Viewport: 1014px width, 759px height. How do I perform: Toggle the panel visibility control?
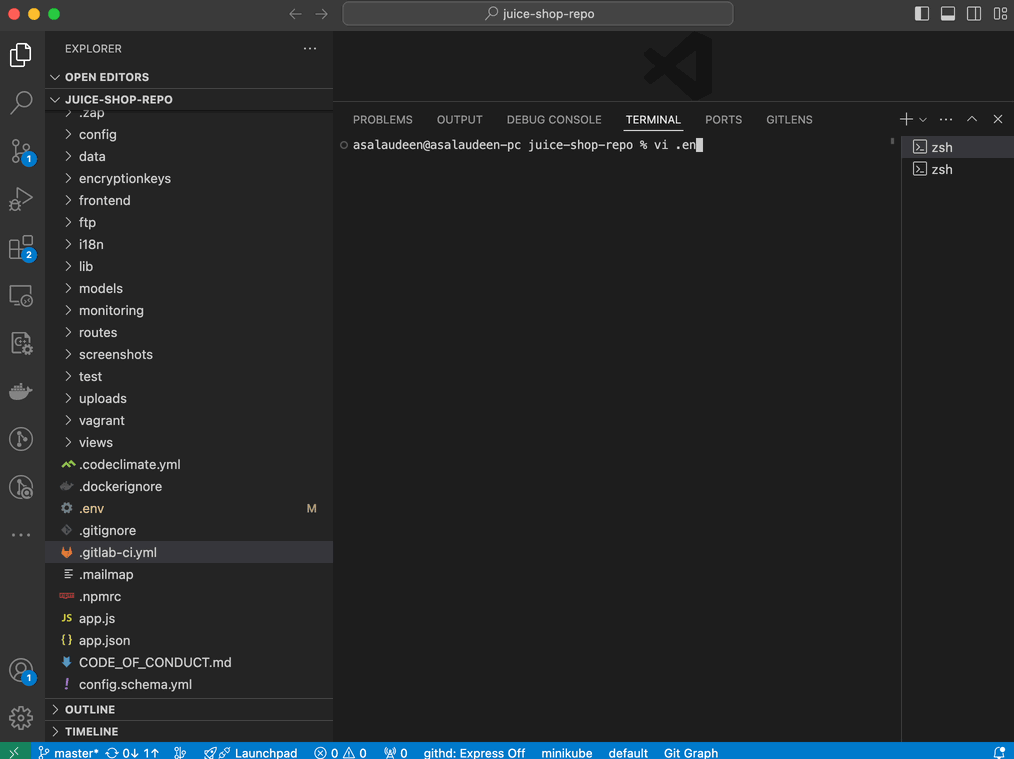click(x=946, y=13)
